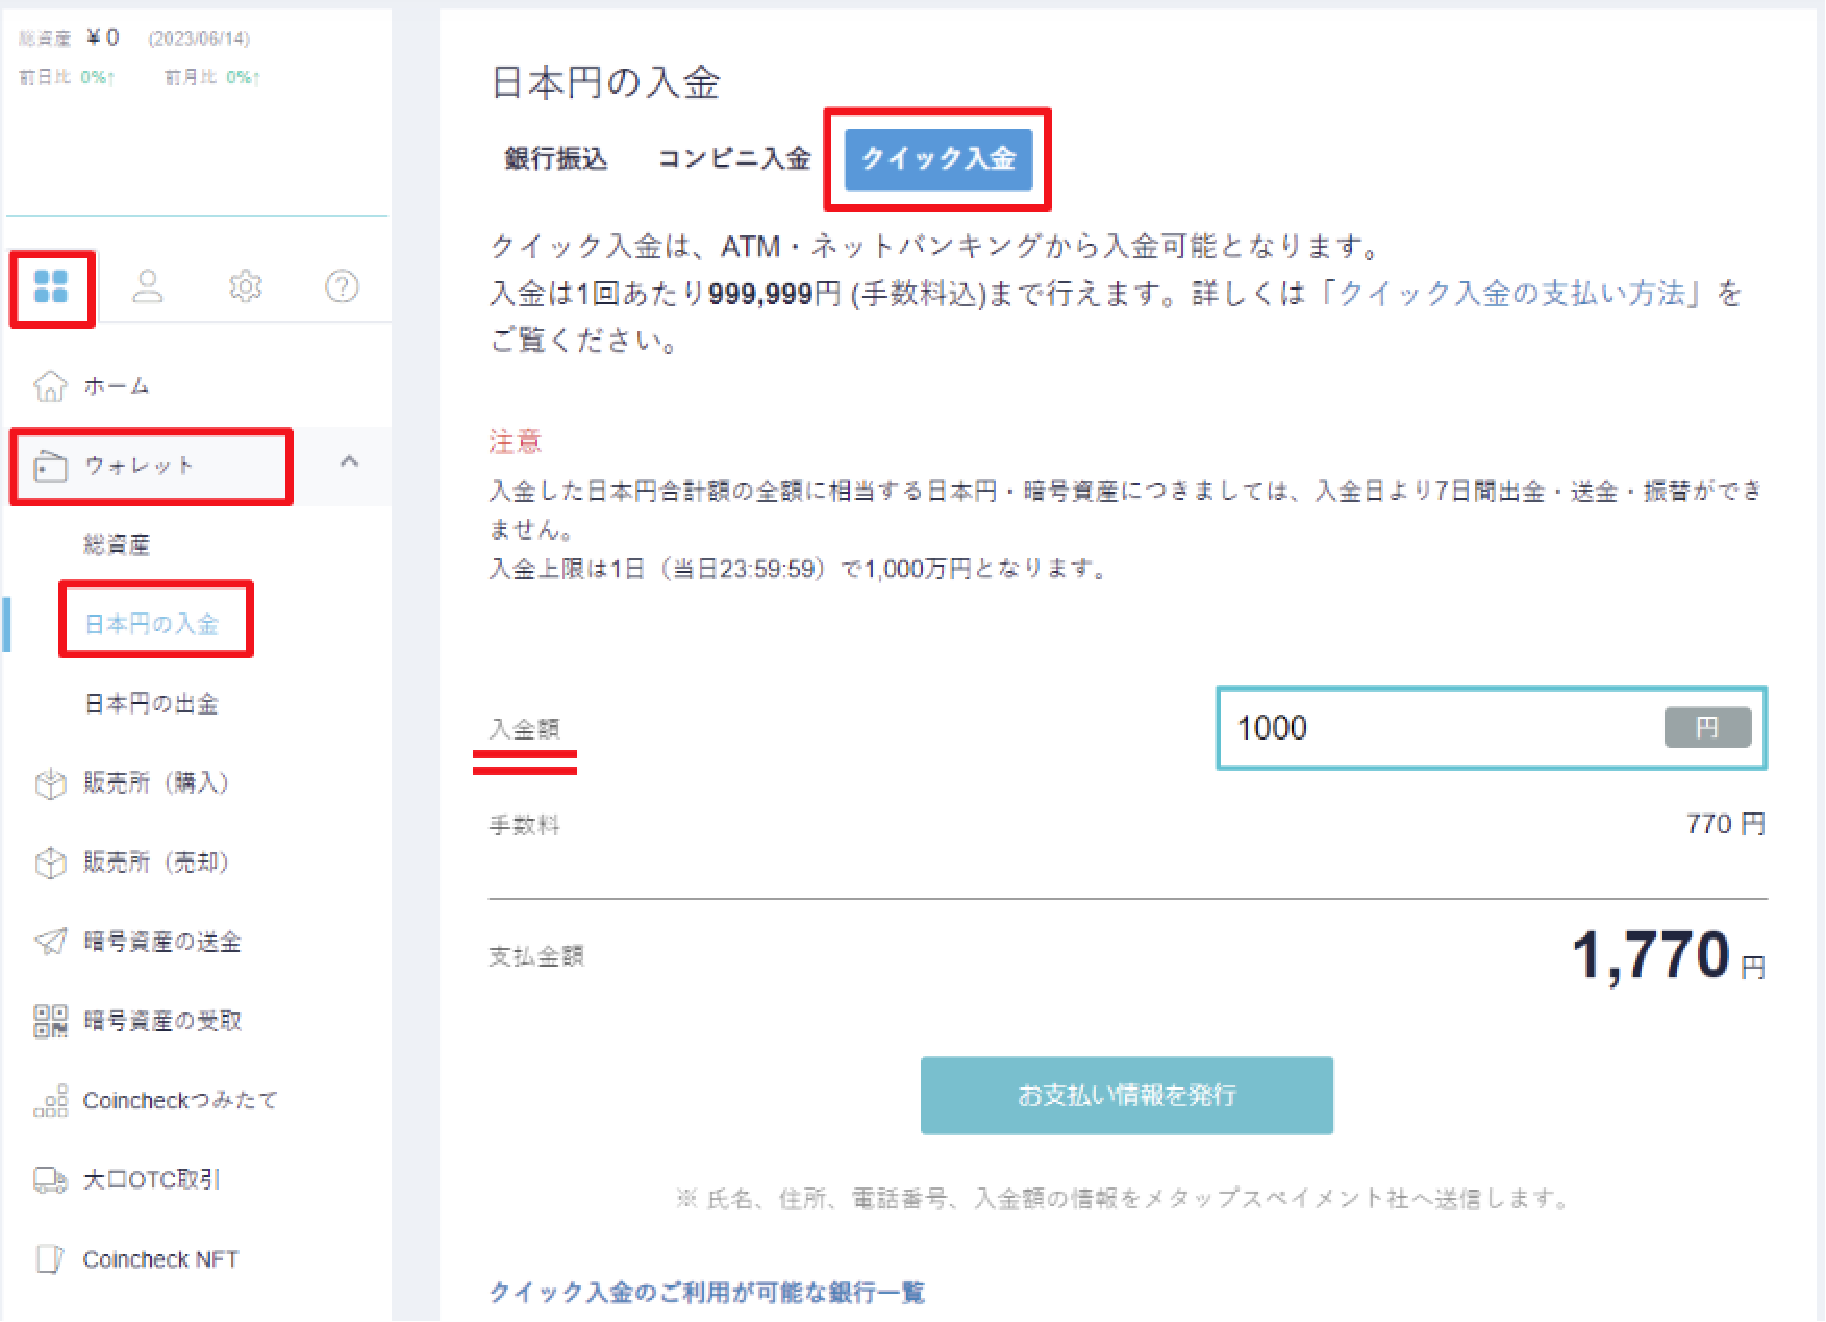The image size is (1826, 1322).
Task: Open the settings gear icon
Action: point(245,286)
